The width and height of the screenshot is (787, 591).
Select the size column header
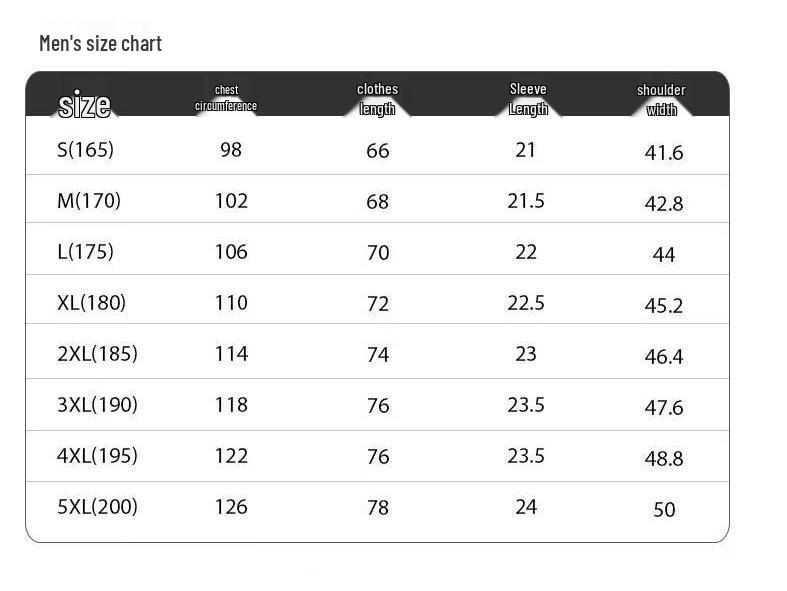coord(84,104)
